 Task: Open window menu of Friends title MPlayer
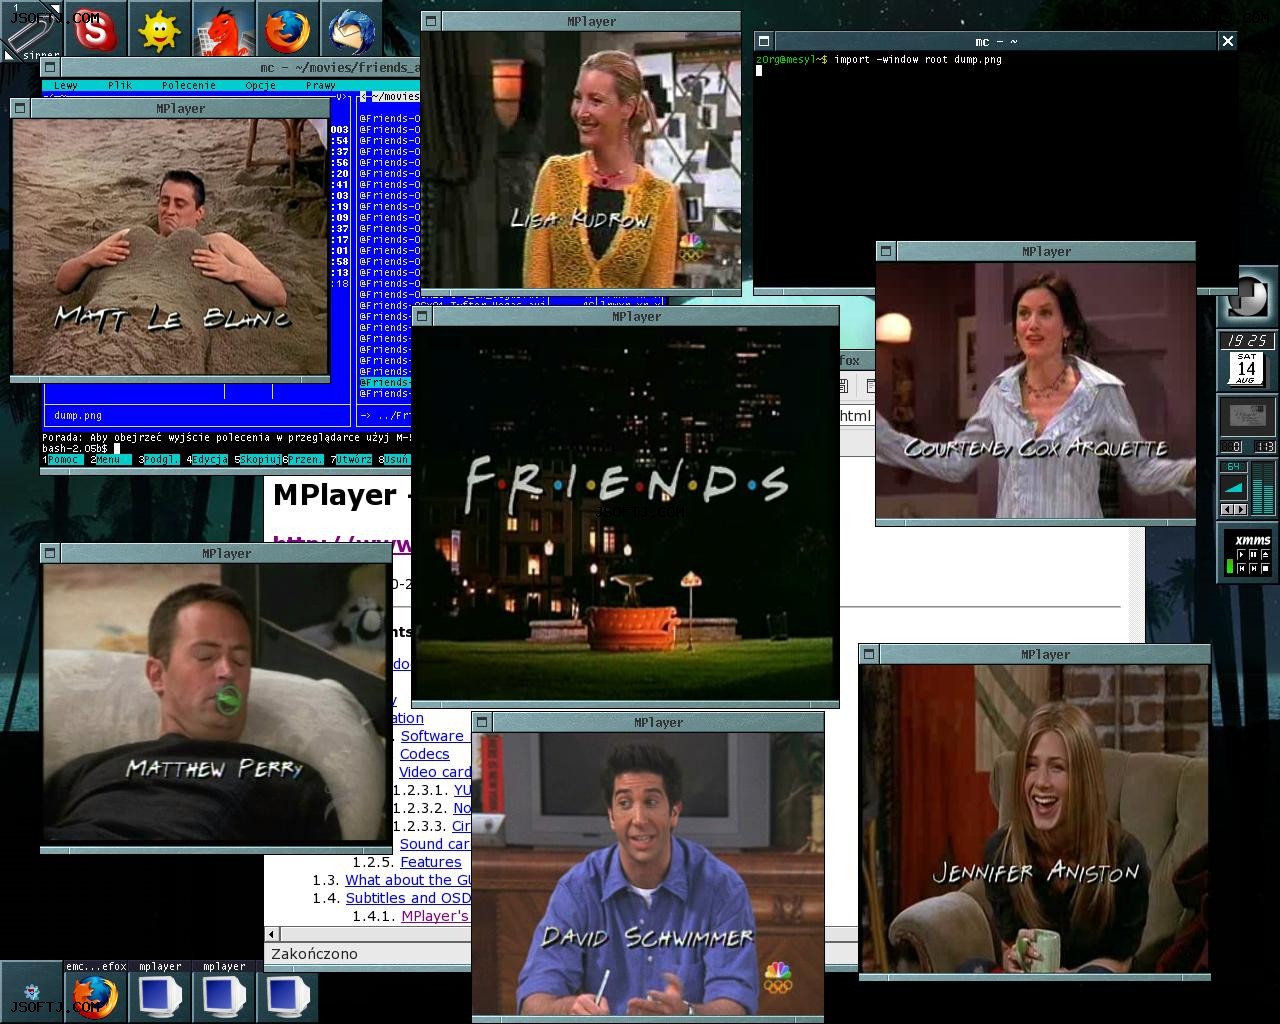[422, 316]
